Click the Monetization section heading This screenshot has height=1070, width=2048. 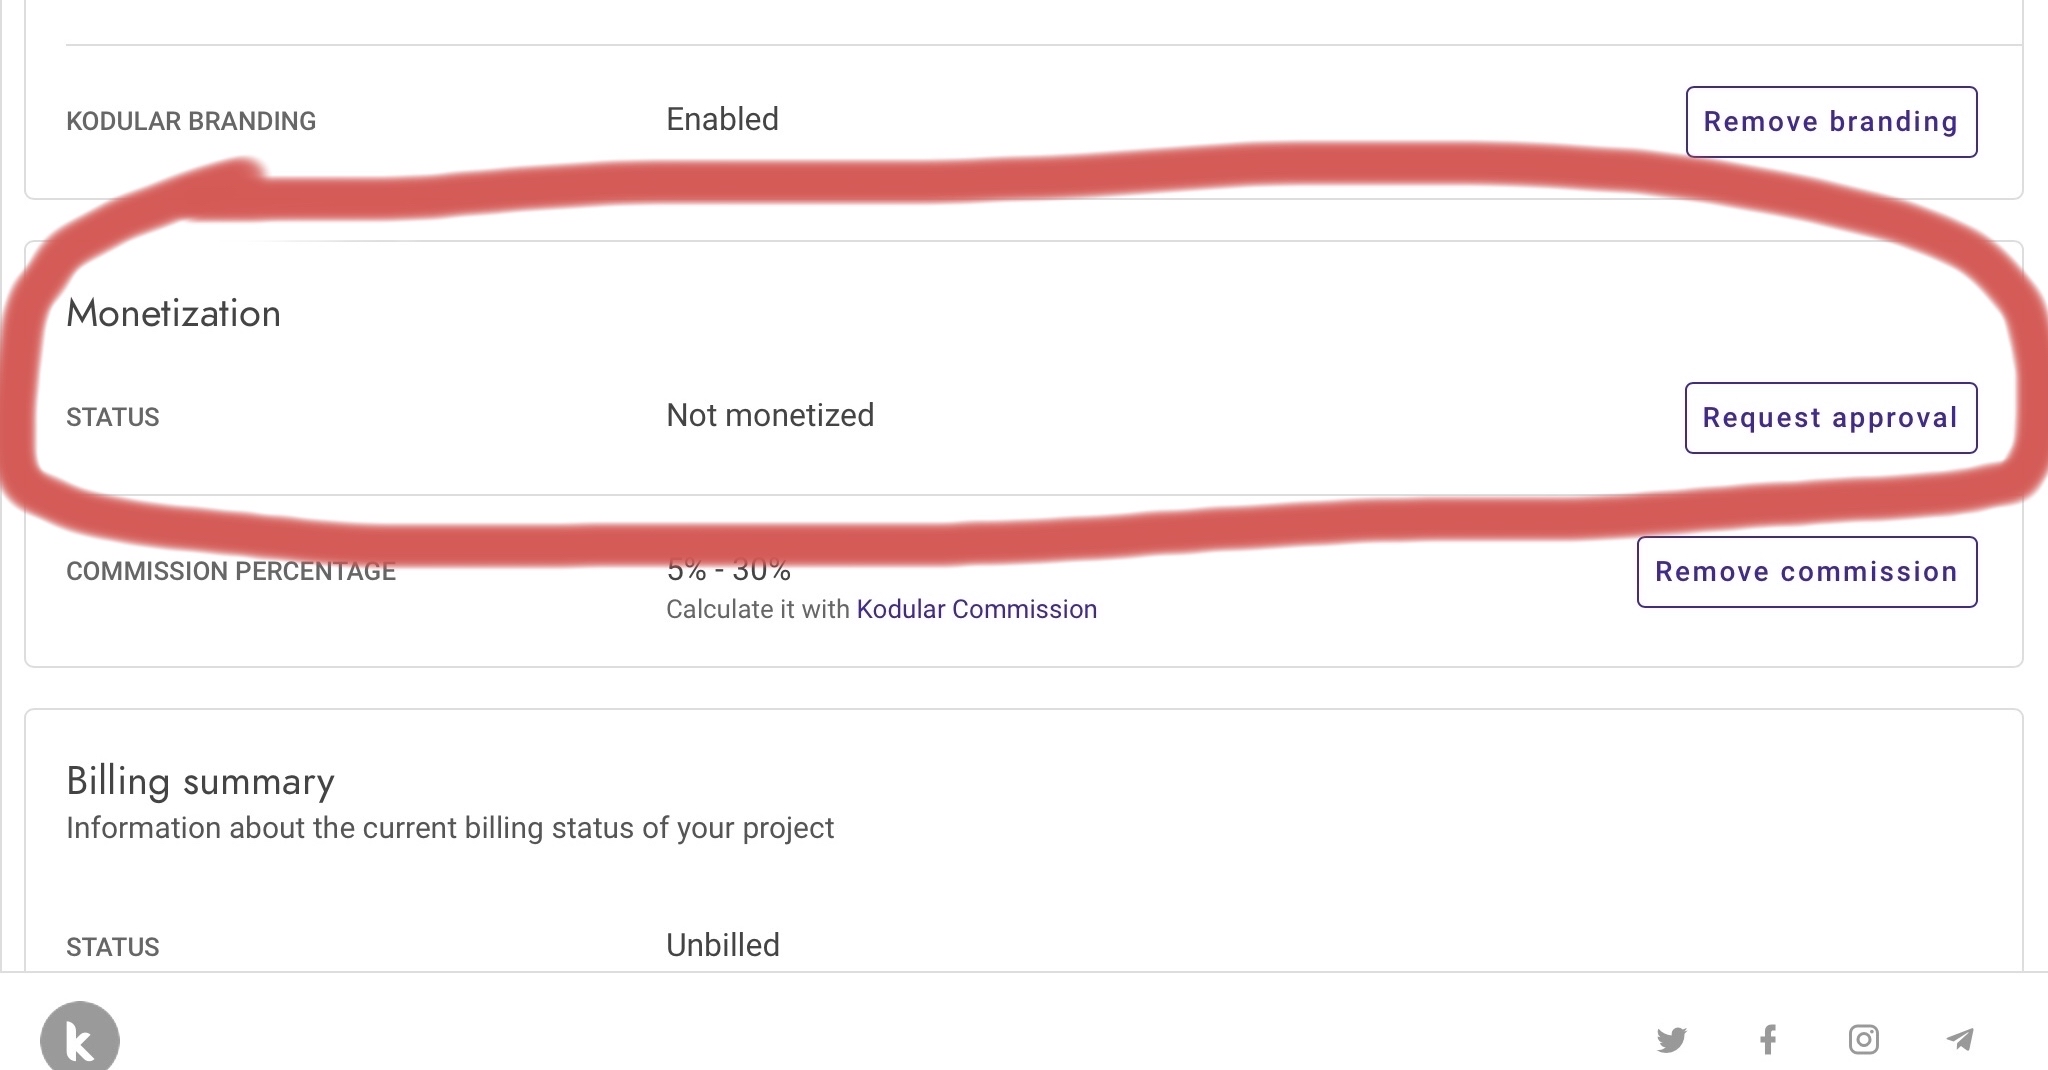coord(173,314)
